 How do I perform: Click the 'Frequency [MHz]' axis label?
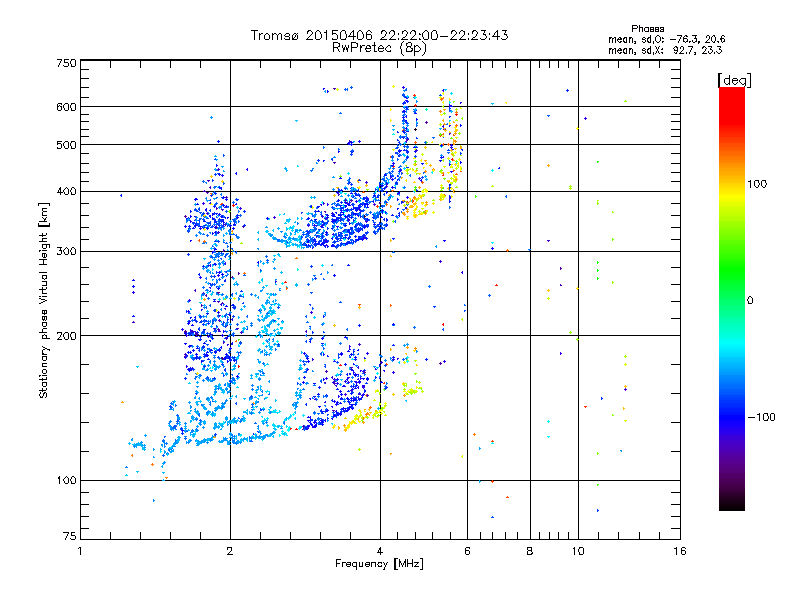click(379, 564)
